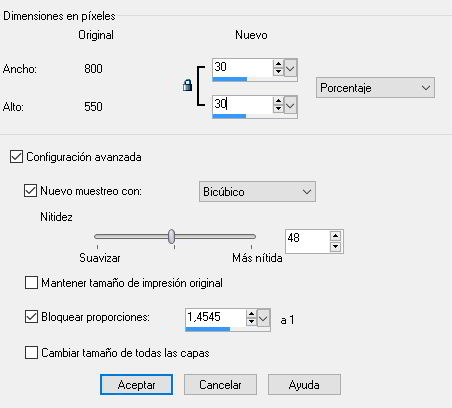Increase Alto value with up arrow
This screenshot has height=408, width=452.
(x=278, y=101)
